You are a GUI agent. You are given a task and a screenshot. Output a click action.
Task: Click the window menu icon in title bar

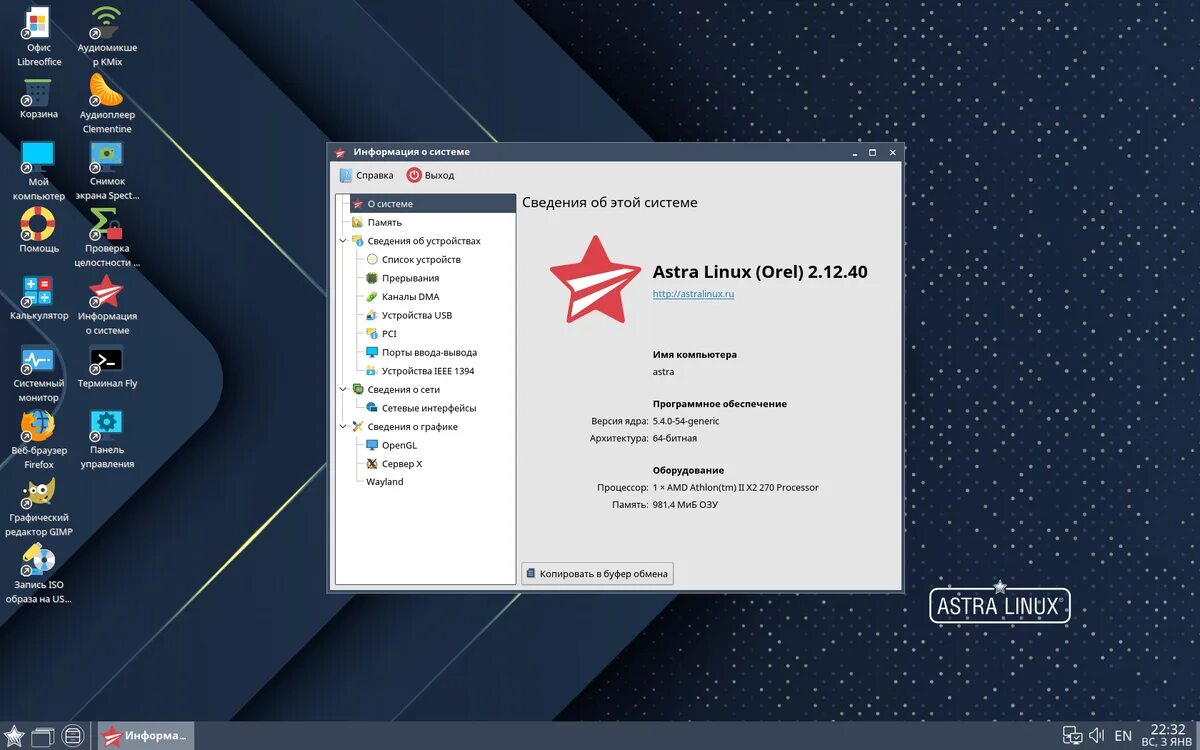click(x=340, y=152)
